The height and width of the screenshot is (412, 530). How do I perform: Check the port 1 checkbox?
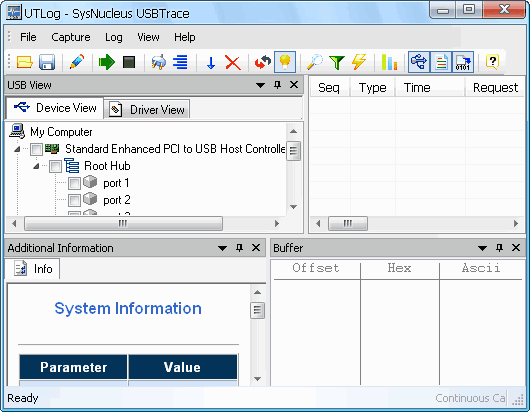(x=74, y=184)
